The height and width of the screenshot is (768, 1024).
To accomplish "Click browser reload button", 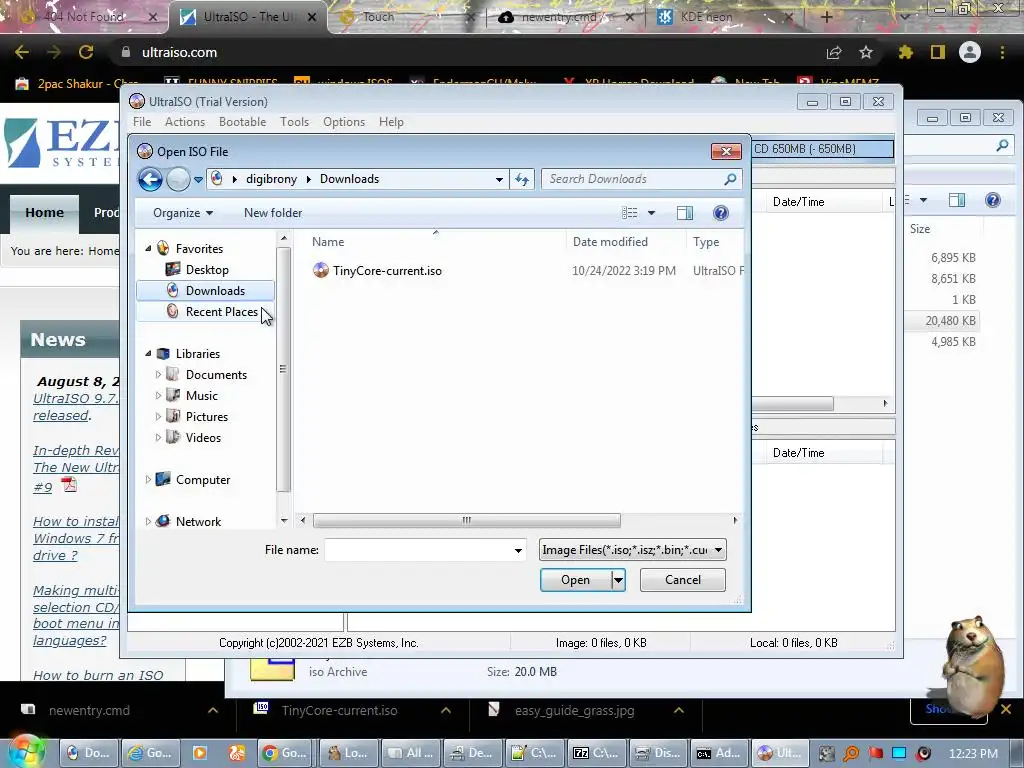I will coord(86,52).
